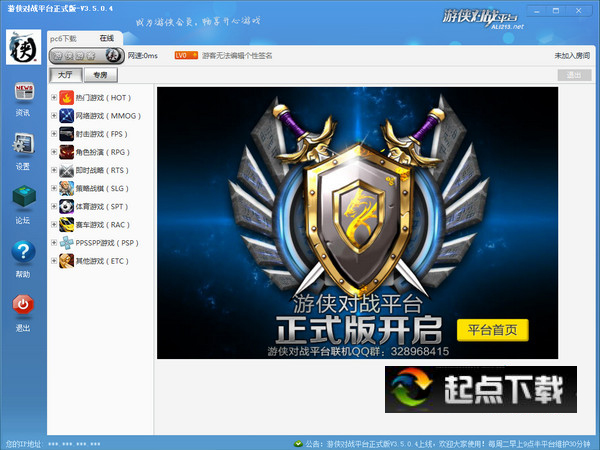The image size is (600, 450).
Task: Click the 游侠对战平台 ALI213.net logo
Action: point(483,18)
